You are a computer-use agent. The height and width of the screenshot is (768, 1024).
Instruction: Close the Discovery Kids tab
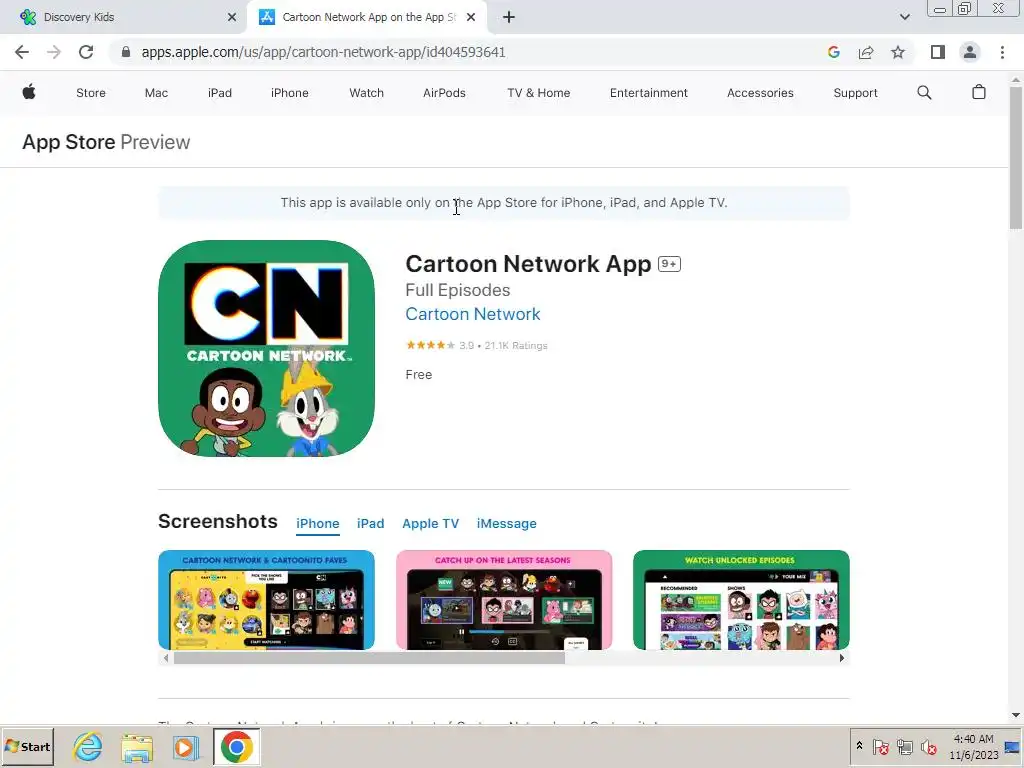(232, 17)
